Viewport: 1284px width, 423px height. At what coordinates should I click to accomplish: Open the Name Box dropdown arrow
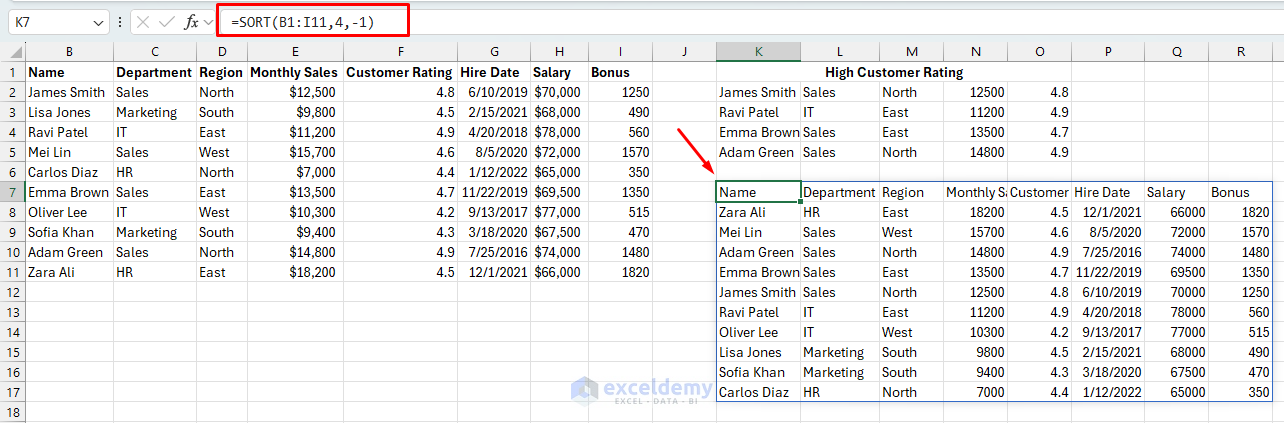[98, 22]
